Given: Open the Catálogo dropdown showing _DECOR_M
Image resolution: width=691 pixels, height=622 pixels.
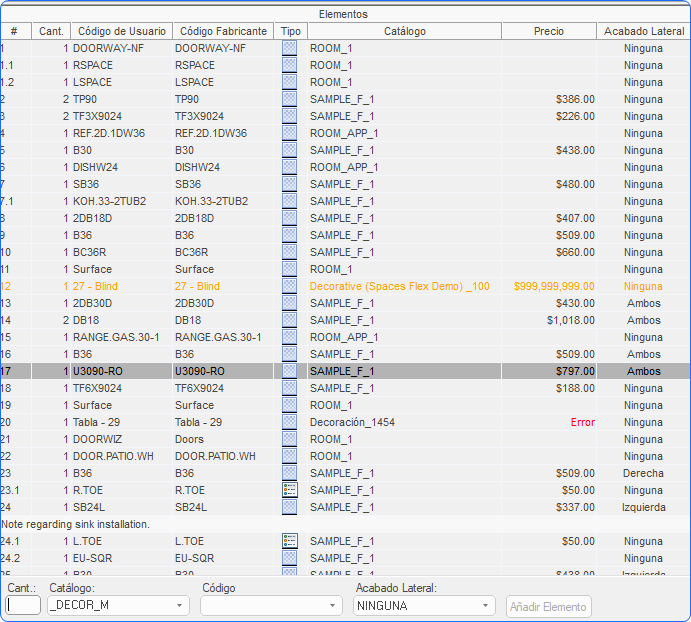Looking at the screenshot, I should click(118, 605).
